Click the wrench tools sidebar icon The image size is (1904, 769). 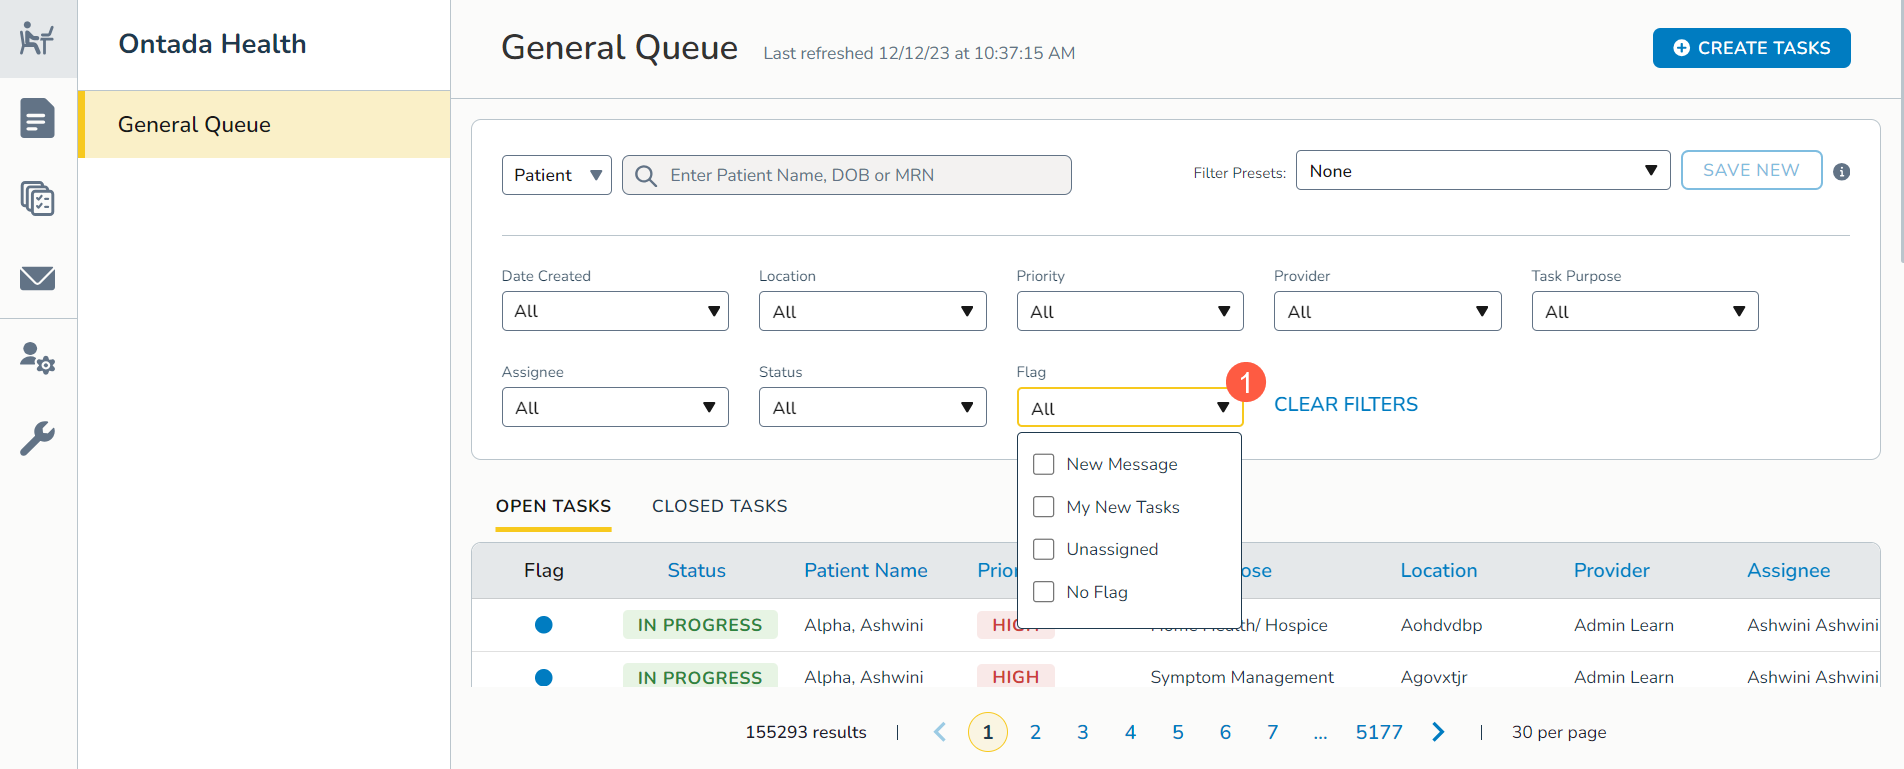37,438
